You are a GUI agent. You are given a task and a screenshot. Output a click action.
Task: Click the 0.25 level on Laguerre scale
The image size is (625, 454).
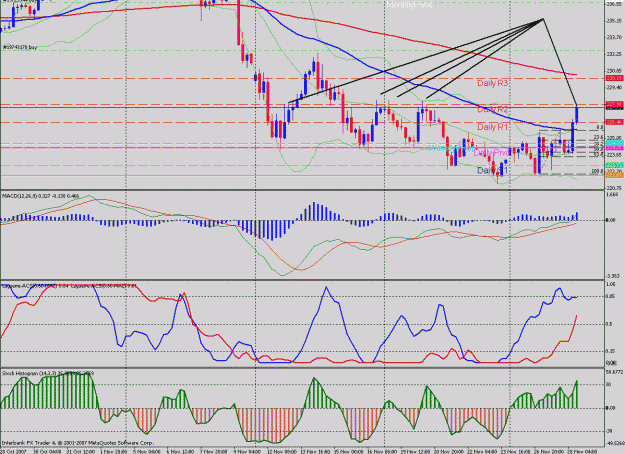(611, 351)
